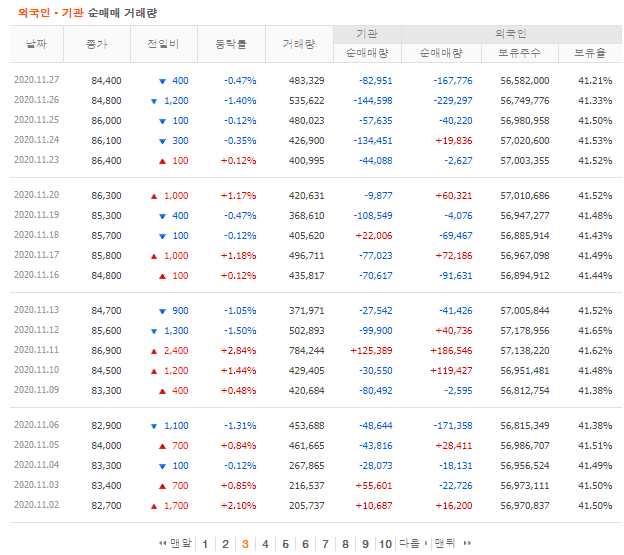Click institution net value -144,598
Screen dimensions: 624x555
[373, 101]
